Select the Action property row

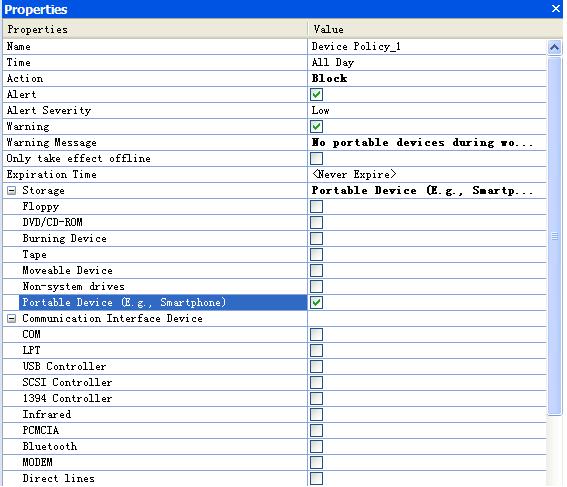155,78
